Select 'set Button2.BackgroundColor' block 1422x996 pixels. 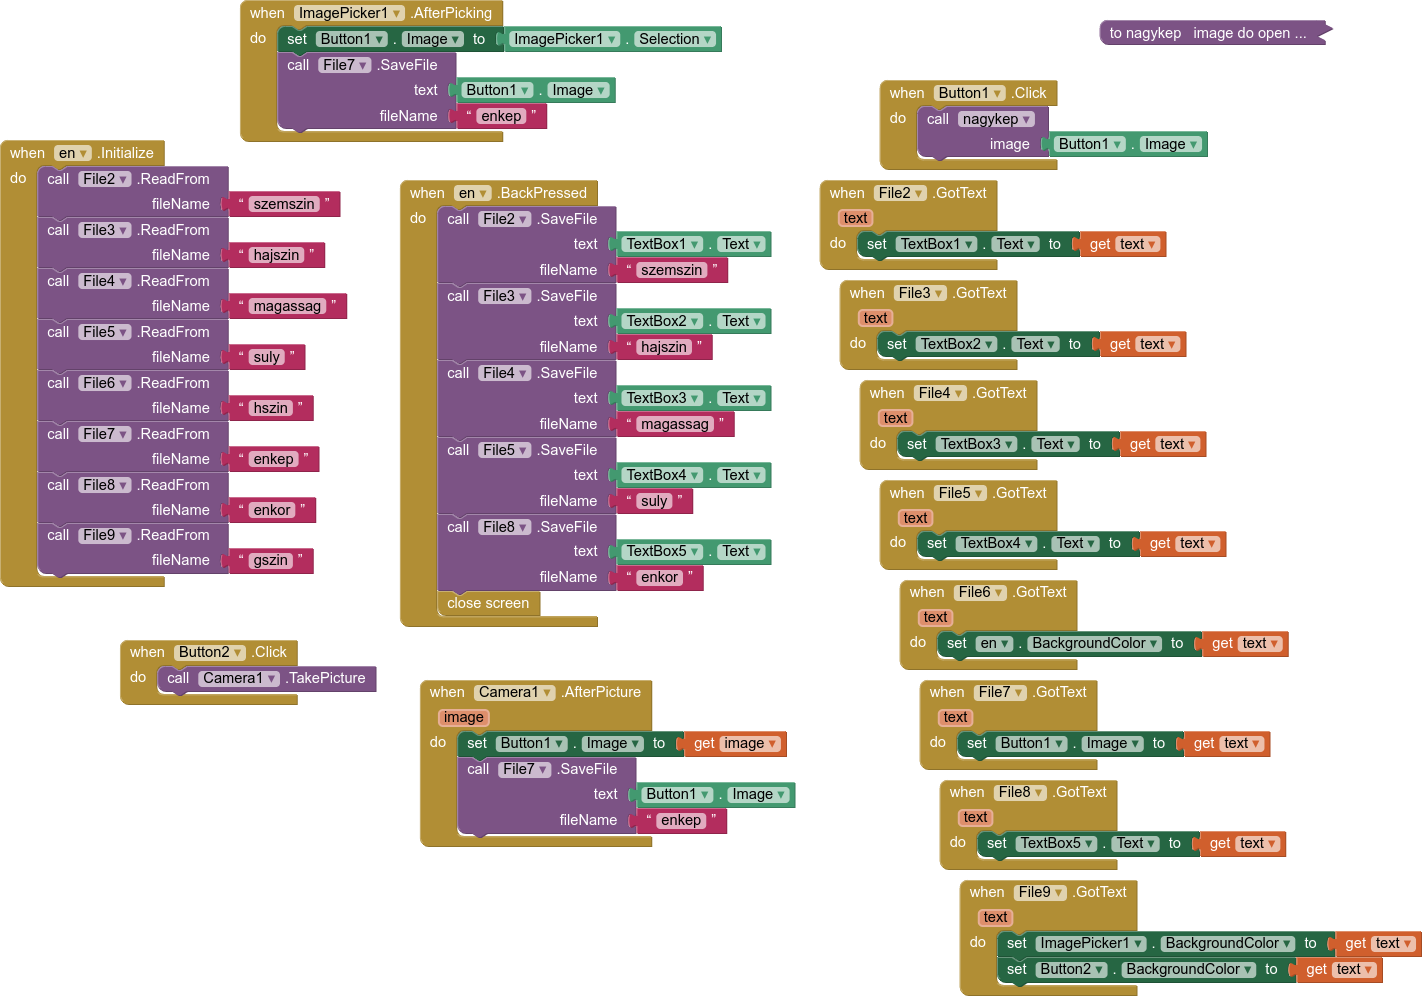coord(1143,969)
